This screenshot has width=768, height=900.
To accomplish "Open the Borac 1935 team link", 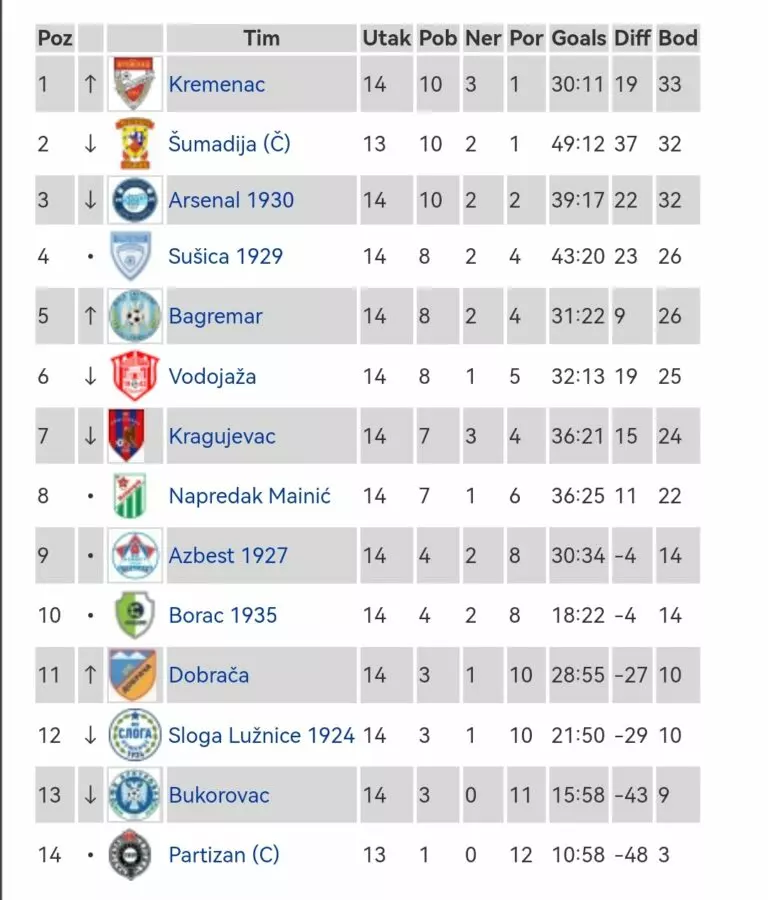I will [223, 615].
